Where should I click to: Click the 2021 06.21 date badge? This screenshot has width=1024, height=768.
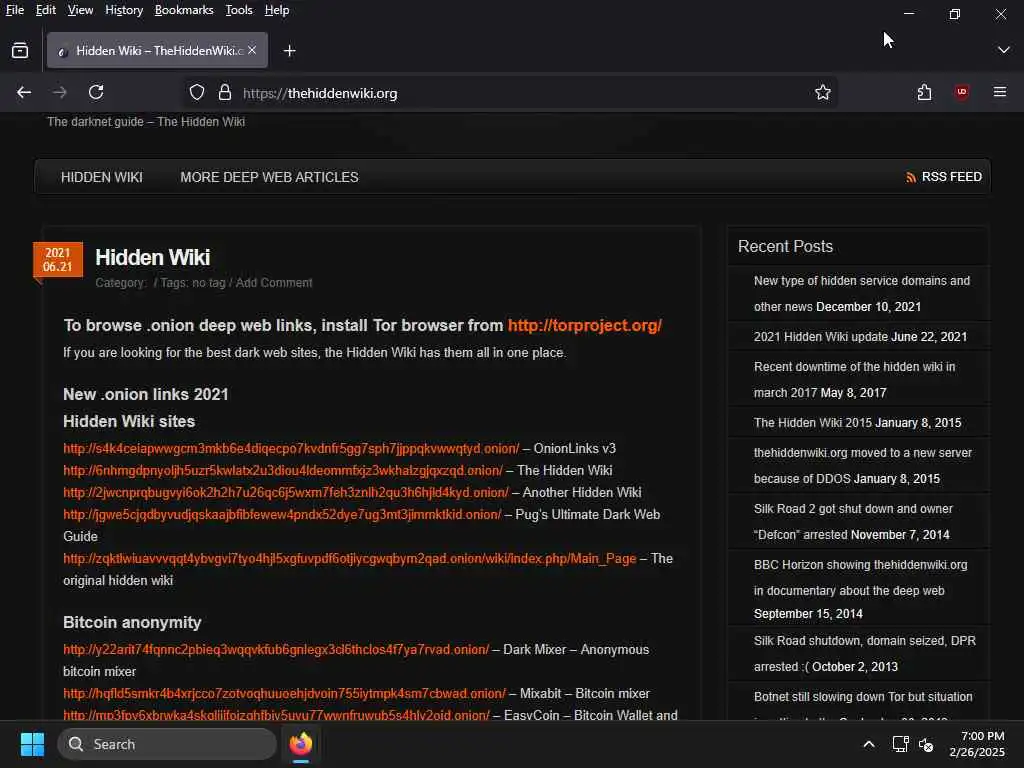pyautogui.click(x=57, y=260)
